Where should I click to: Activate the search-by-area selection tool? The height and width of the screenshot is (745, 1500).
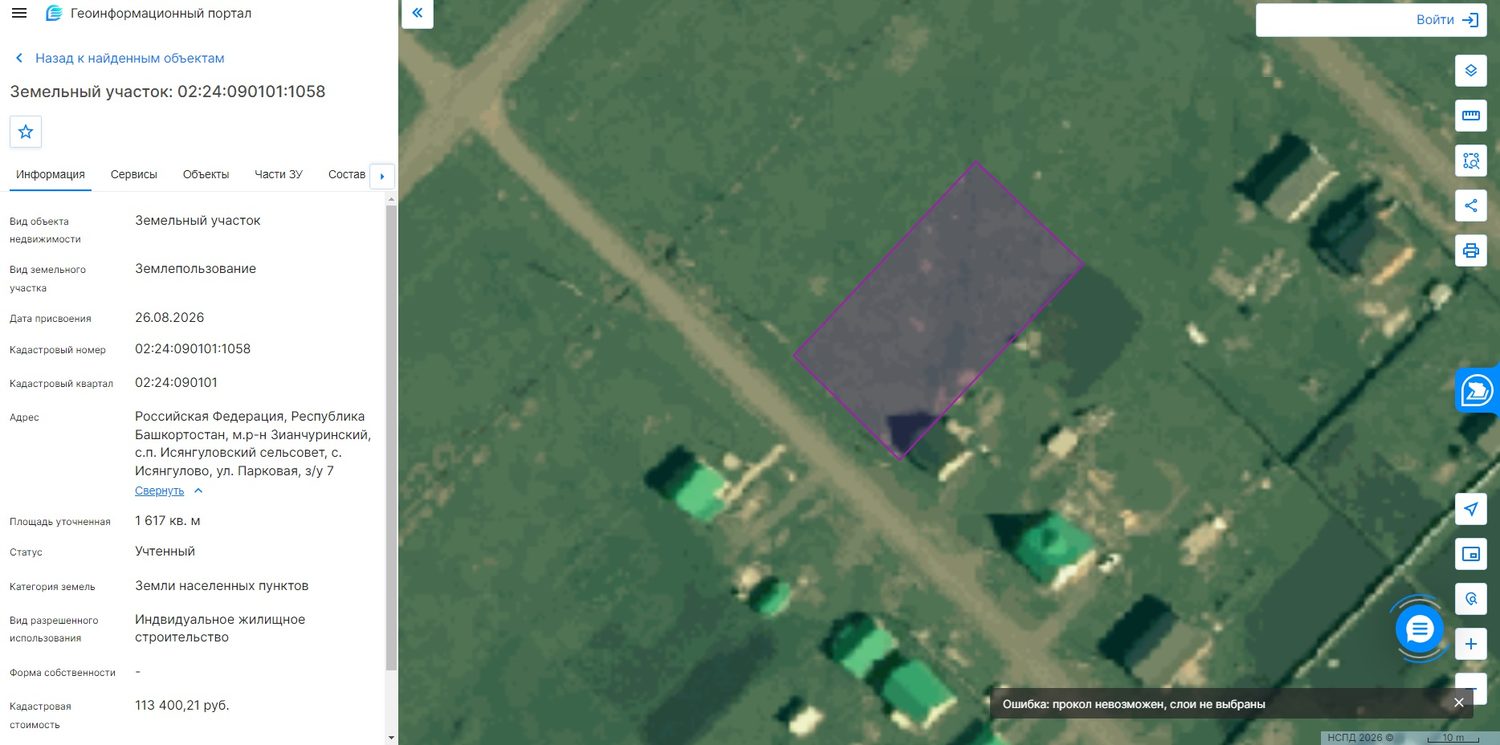1471,160
